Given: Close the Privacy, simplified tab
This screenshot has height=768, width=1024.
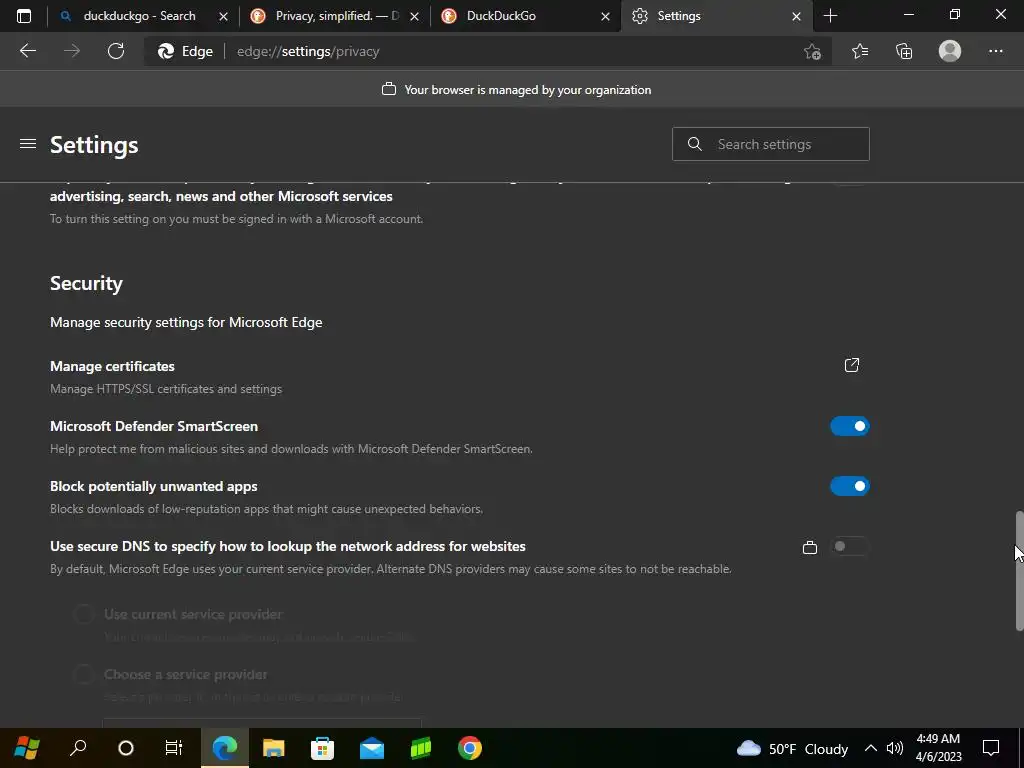Looking at the screenshot, I should pos(414,16).
